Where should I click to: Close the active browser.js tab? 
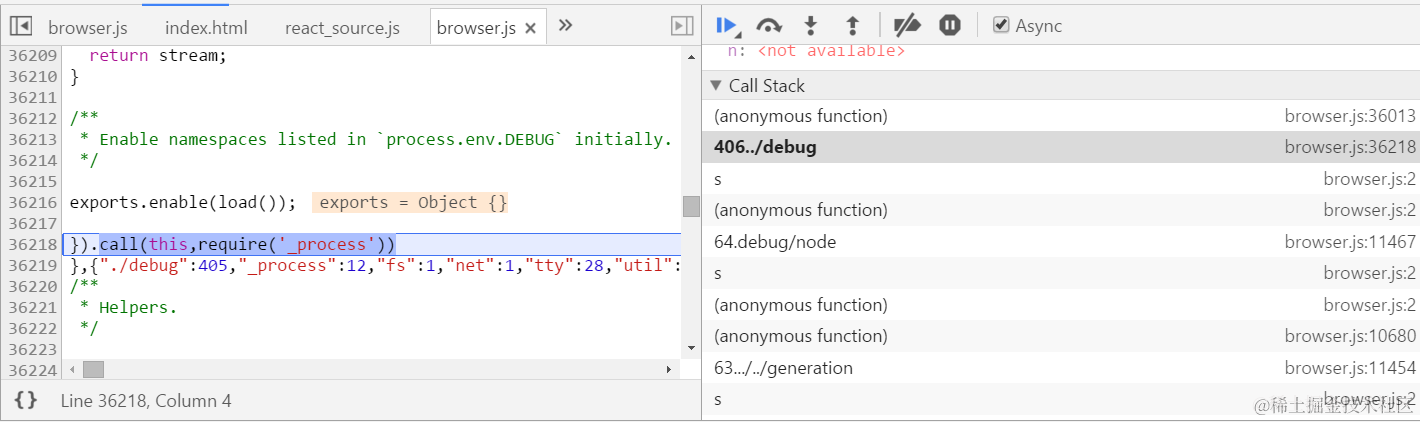531,28
